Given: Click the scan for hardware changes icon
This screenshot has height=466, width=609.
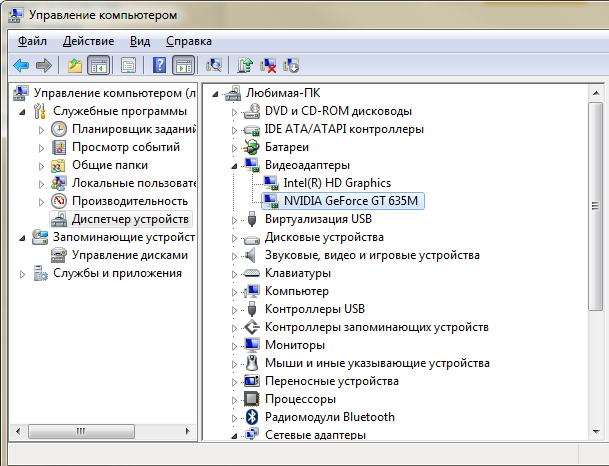Looking at the screenshot, I should (214, 65).
